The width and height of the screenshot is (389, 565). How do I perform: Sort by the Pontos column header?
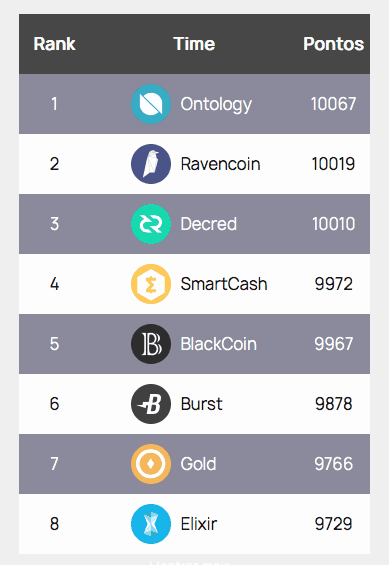(334, 44)
